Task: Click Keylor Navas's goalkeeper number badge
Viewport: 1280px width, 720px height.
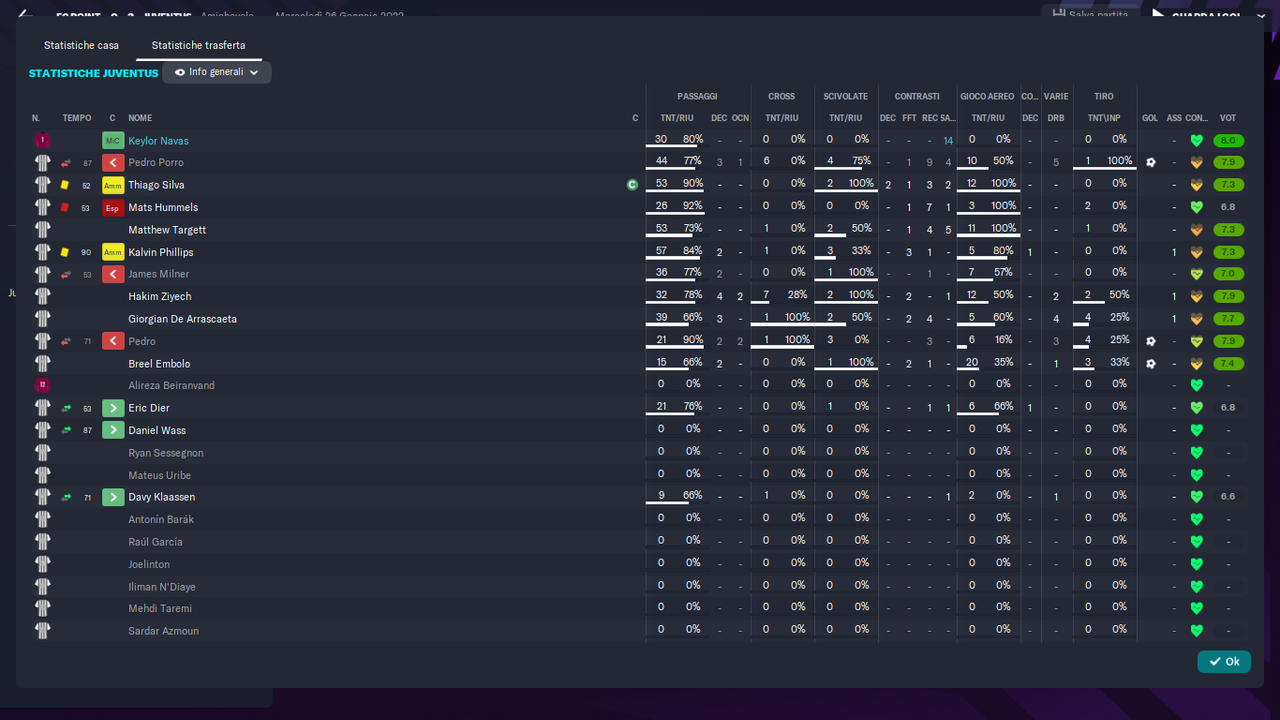Action: pos(42,141)
